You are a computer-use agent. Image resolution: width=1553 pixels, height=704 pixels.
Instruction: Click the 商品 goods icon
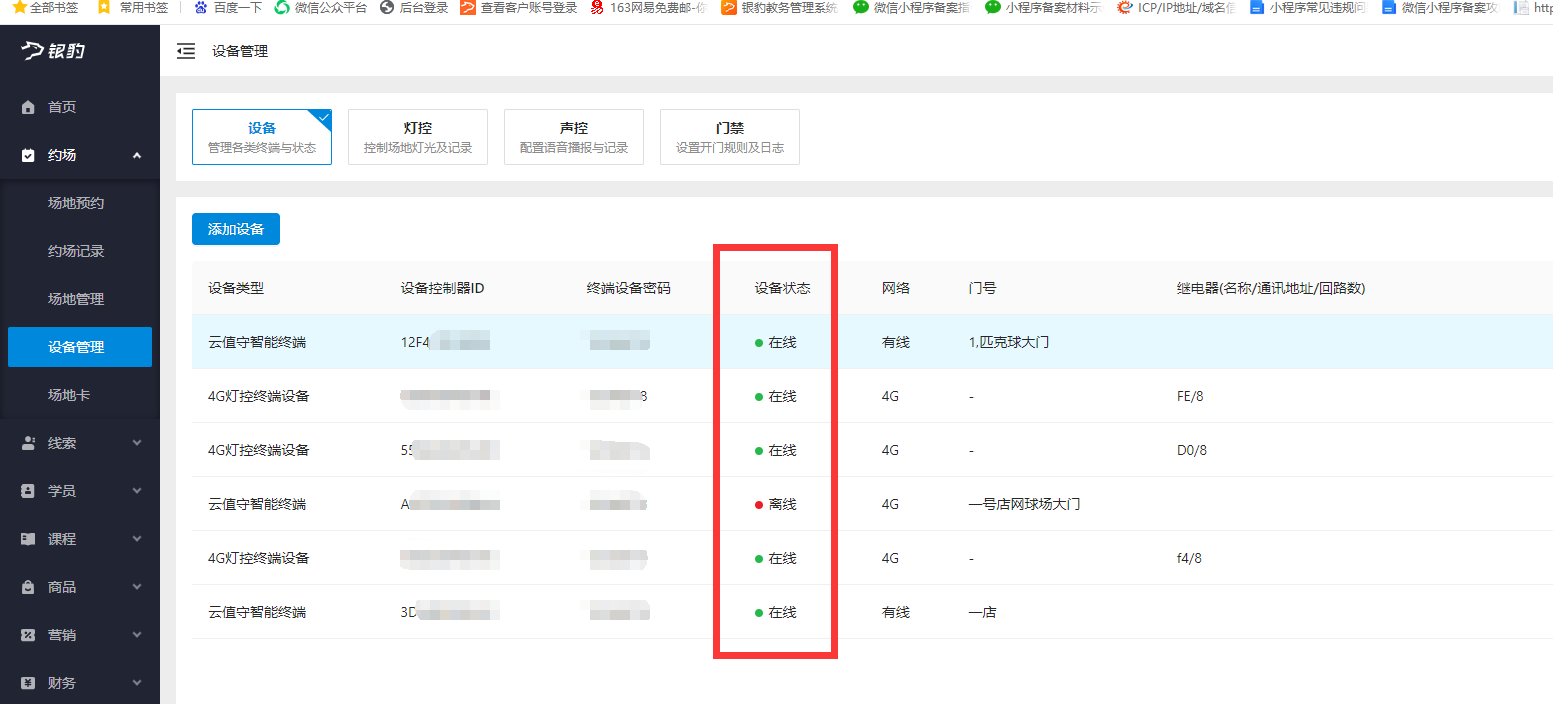coord(25,586)
